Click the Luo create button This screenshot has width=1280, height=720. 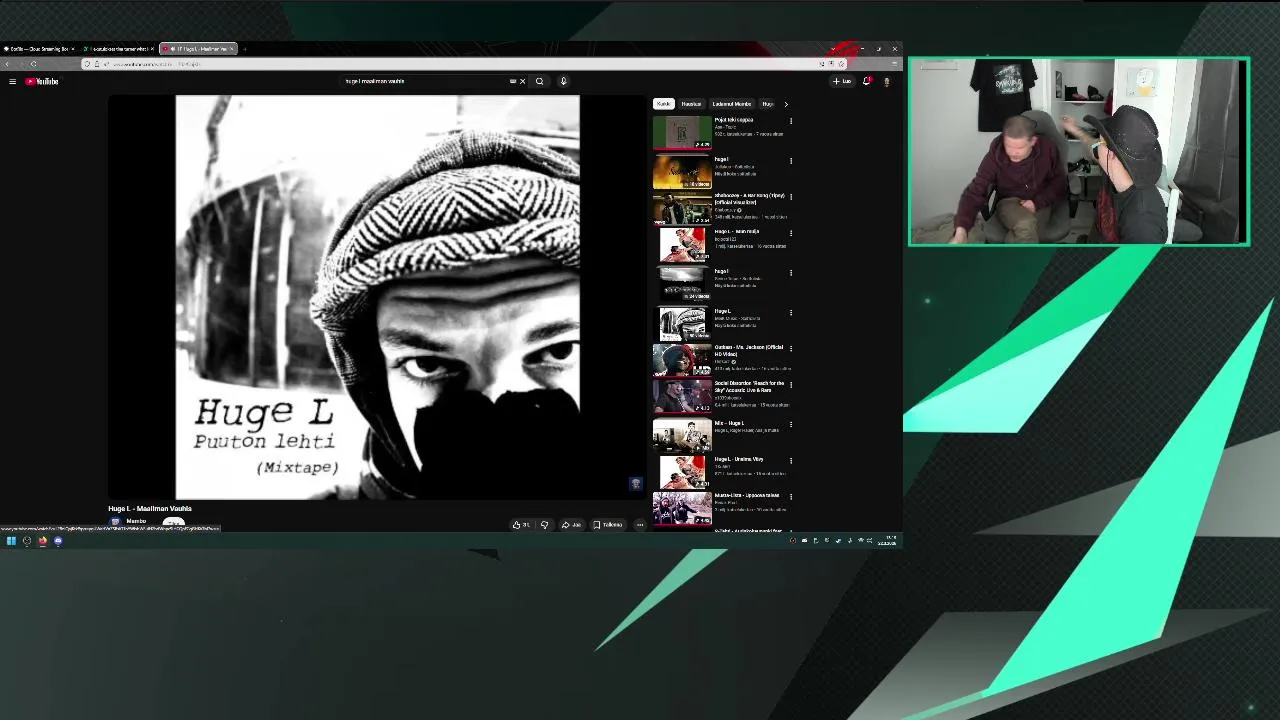(x=842, y=81)
